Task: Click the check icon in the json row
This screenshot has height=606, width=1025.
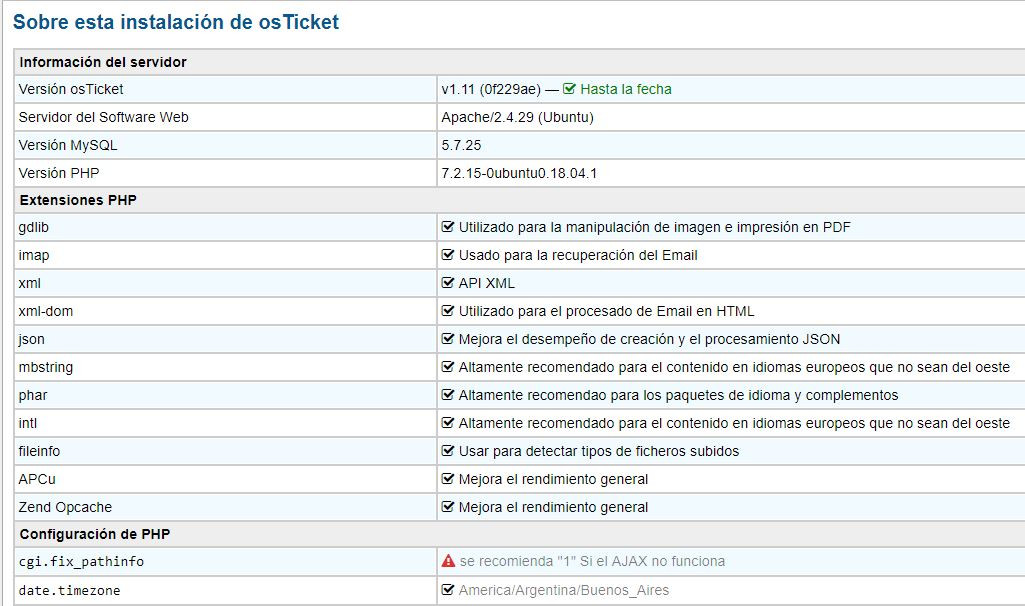Action: coord(448,339)
